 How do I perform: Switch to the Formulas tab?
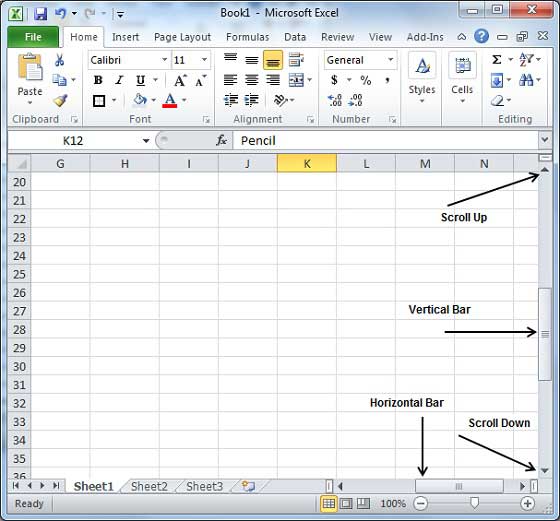pyautogui.click(x=248, y=37)
